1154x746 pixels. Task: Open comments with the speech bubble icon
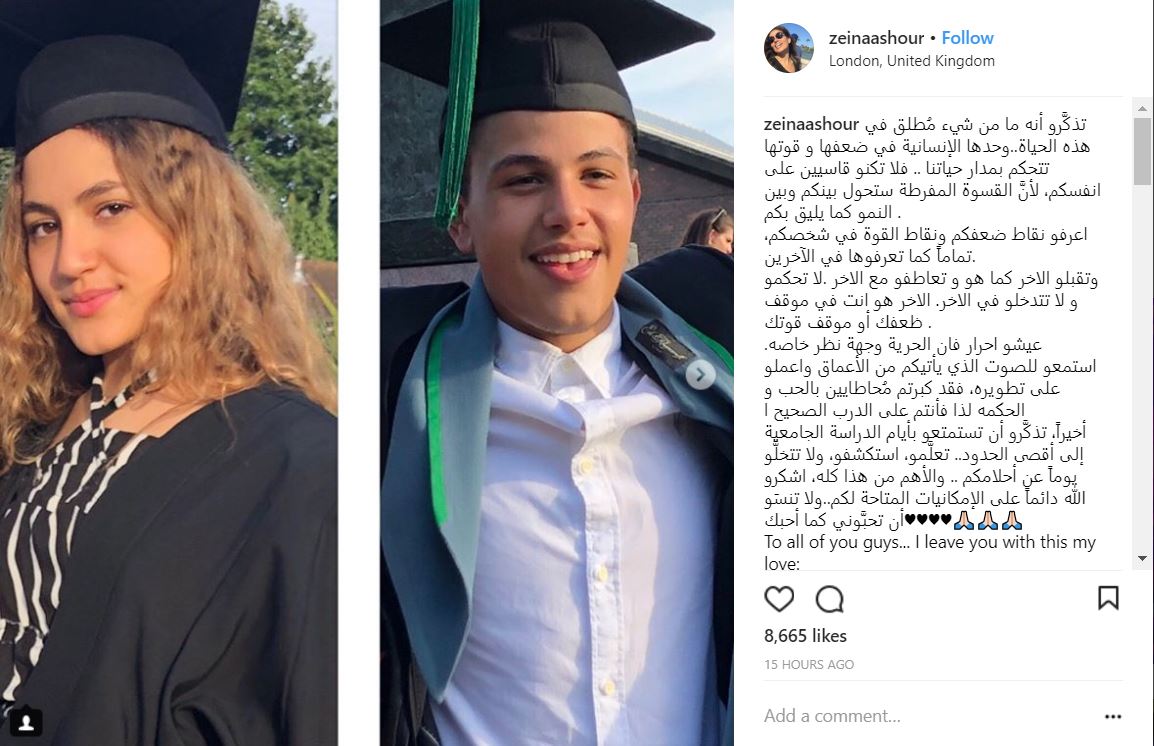(x=829, y=599)
